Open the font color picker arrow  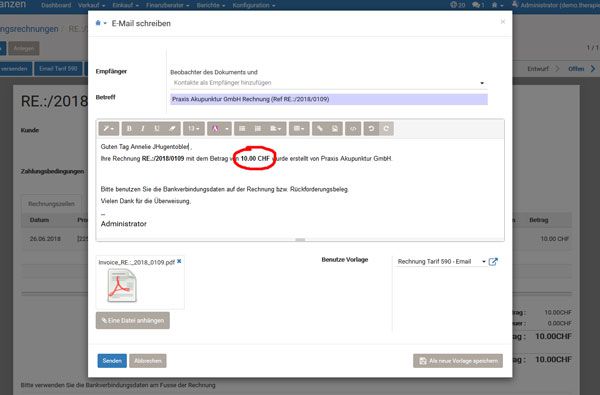point(227,129)
